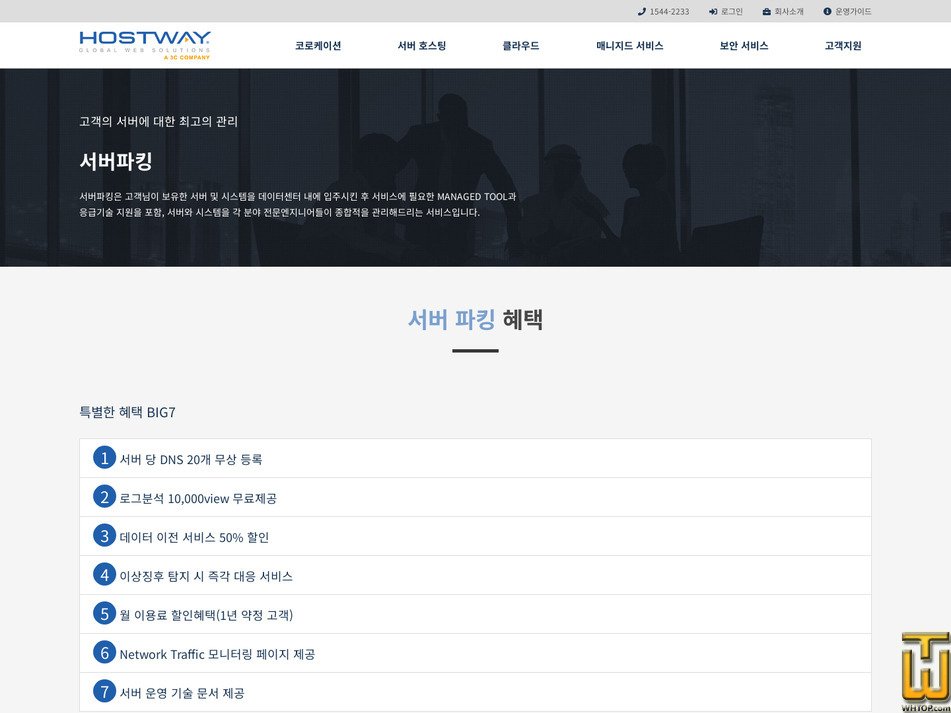951x713 pixels.
Task: Click the text 서버 운영 기술 문서 제공
Action: pos(182,693)
